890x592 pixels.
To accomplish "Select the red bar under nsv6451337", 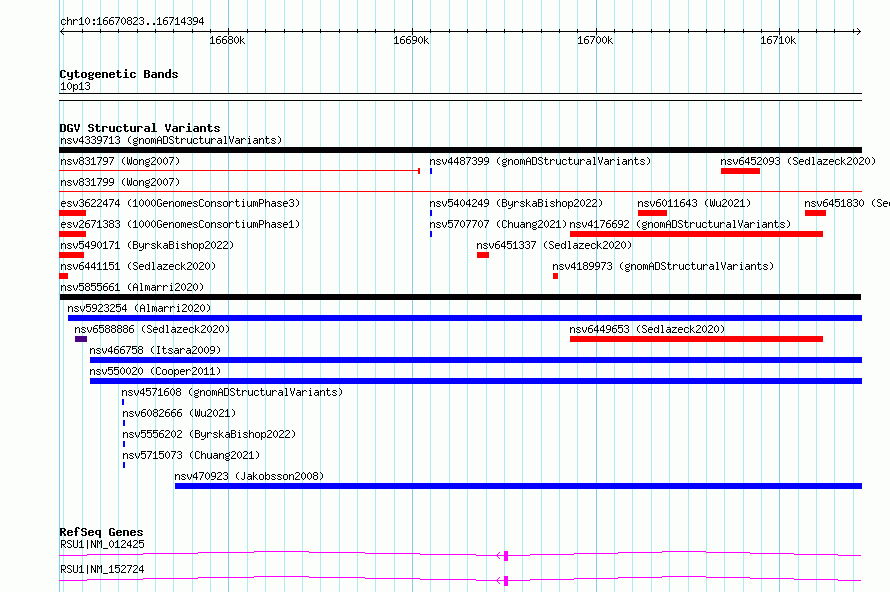I will point(483,255).
